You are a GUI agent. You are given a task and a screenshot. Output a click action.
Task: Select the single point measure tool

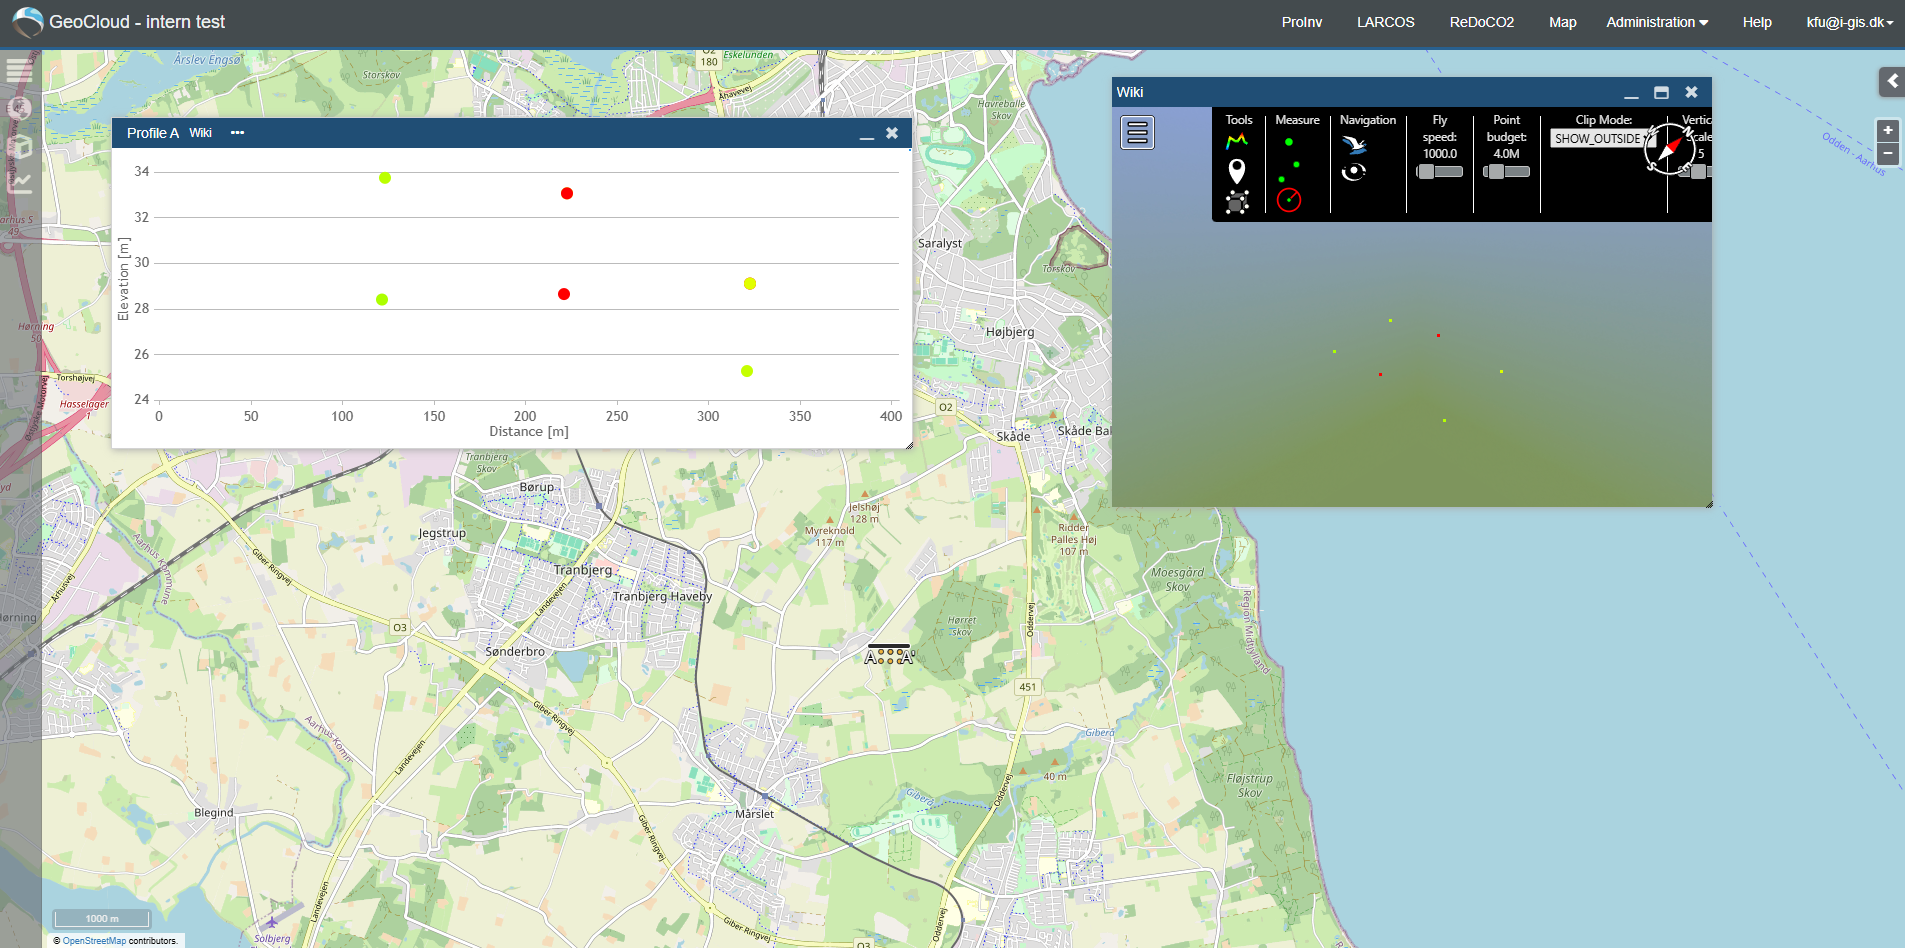tap(1289, 142)
